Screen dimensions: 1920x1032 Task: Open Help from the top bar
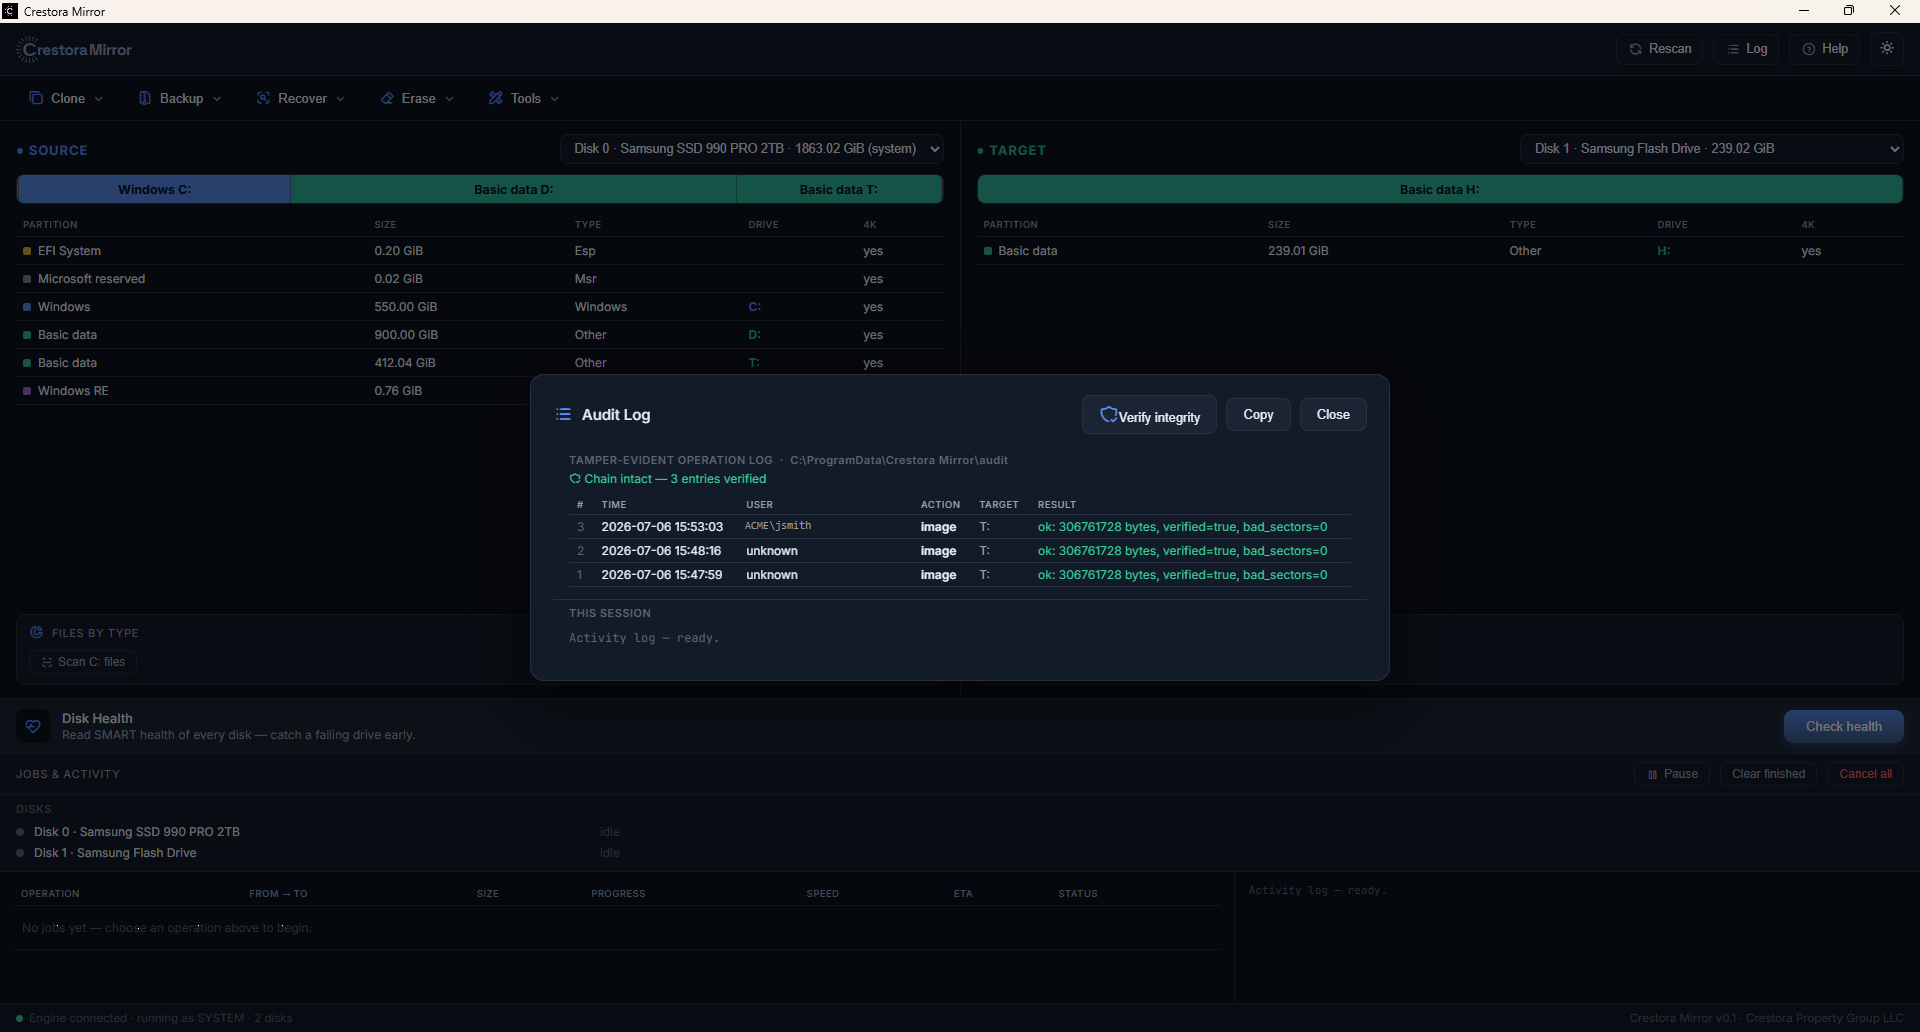pos(1825,49)
